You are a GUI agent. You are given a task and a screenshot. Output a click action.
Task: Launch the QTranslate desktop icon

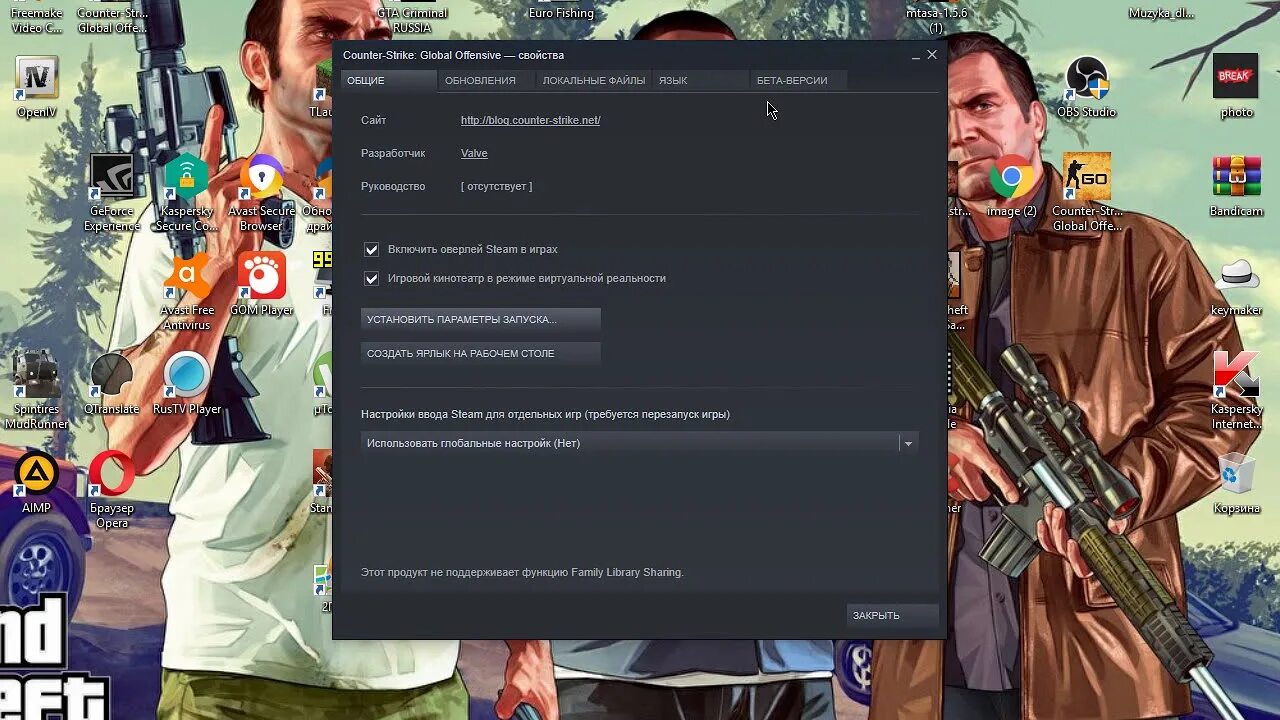(111, 382)
